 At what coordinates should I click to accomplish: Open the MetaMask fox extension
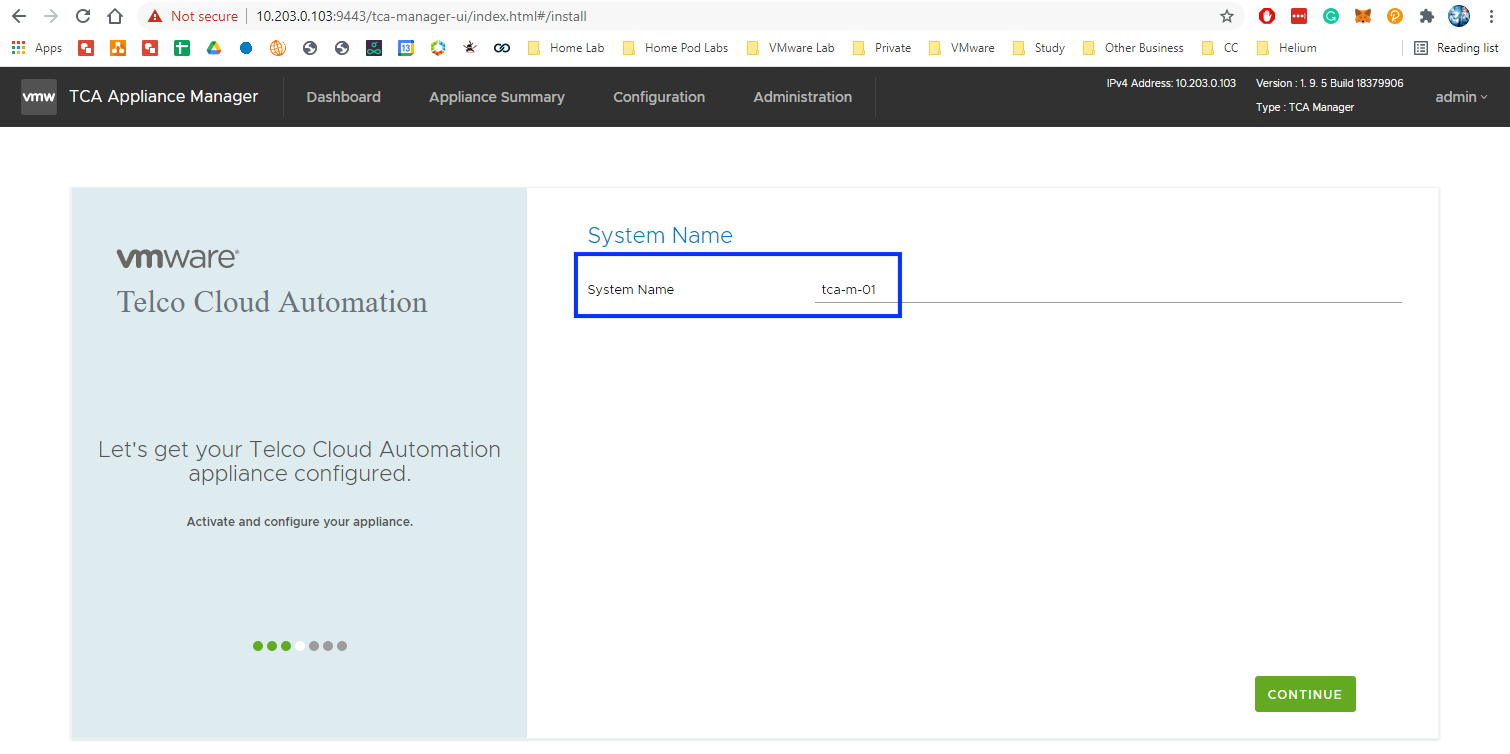1362,16
